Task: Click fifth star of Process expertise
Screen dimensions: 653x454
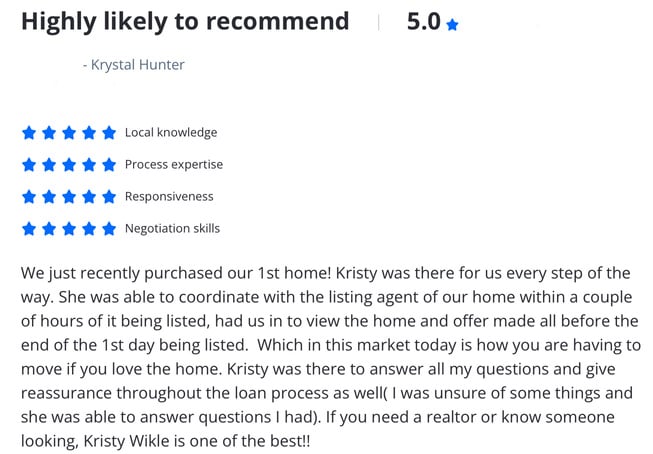Action: (109, 165)
